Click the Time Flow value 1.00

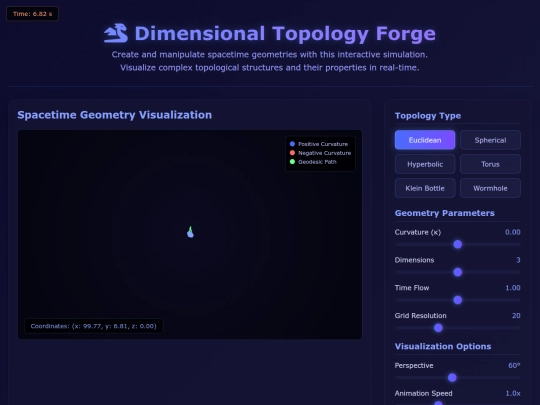click(512, 288)
